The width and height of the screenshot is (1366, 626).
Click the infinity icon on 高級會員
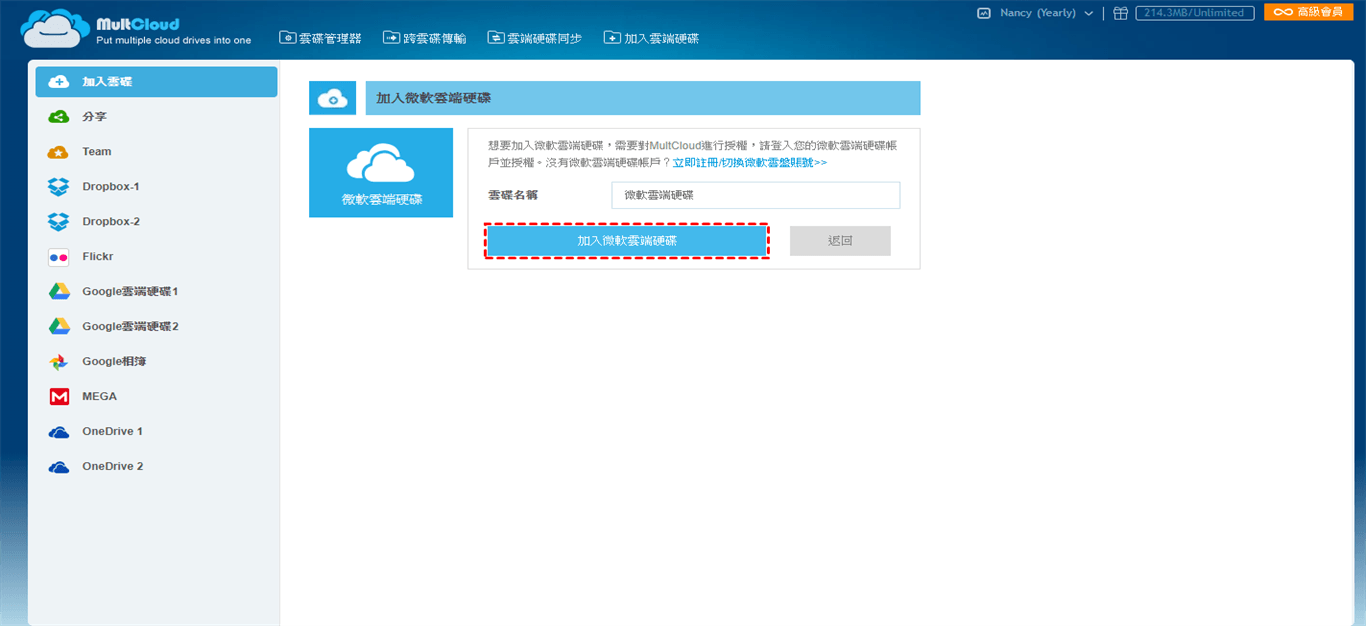click(1282, 12)
